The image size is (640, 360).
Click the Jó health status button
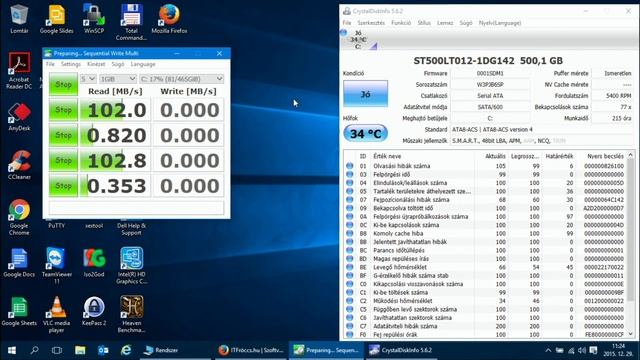[x=365, y=94]
